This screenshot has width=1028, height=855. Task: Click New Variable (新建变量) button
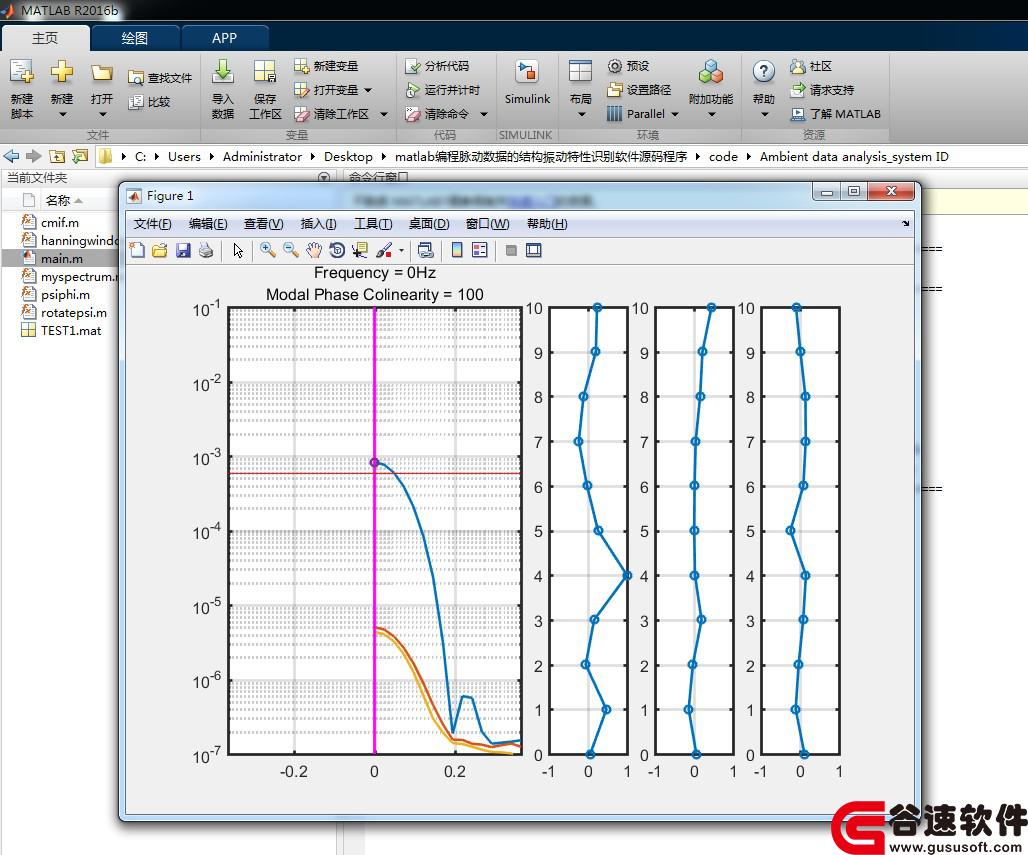point(326,66)
